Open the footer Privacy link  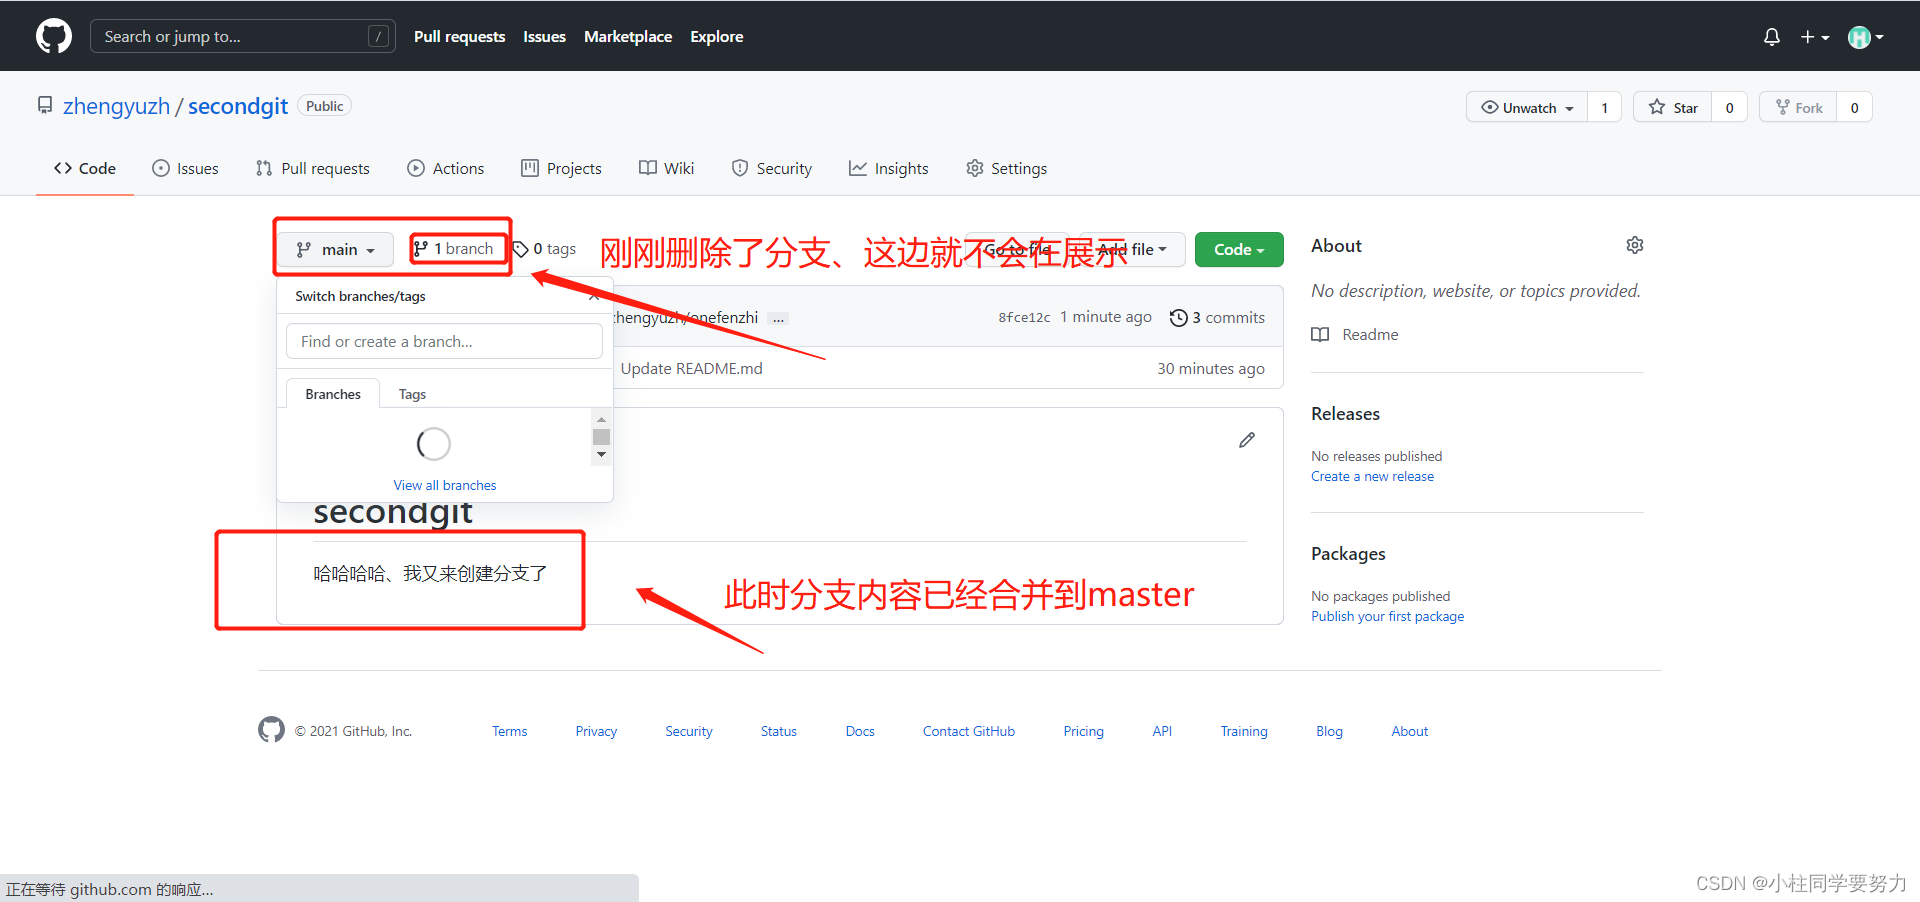(x=596, y=731)
